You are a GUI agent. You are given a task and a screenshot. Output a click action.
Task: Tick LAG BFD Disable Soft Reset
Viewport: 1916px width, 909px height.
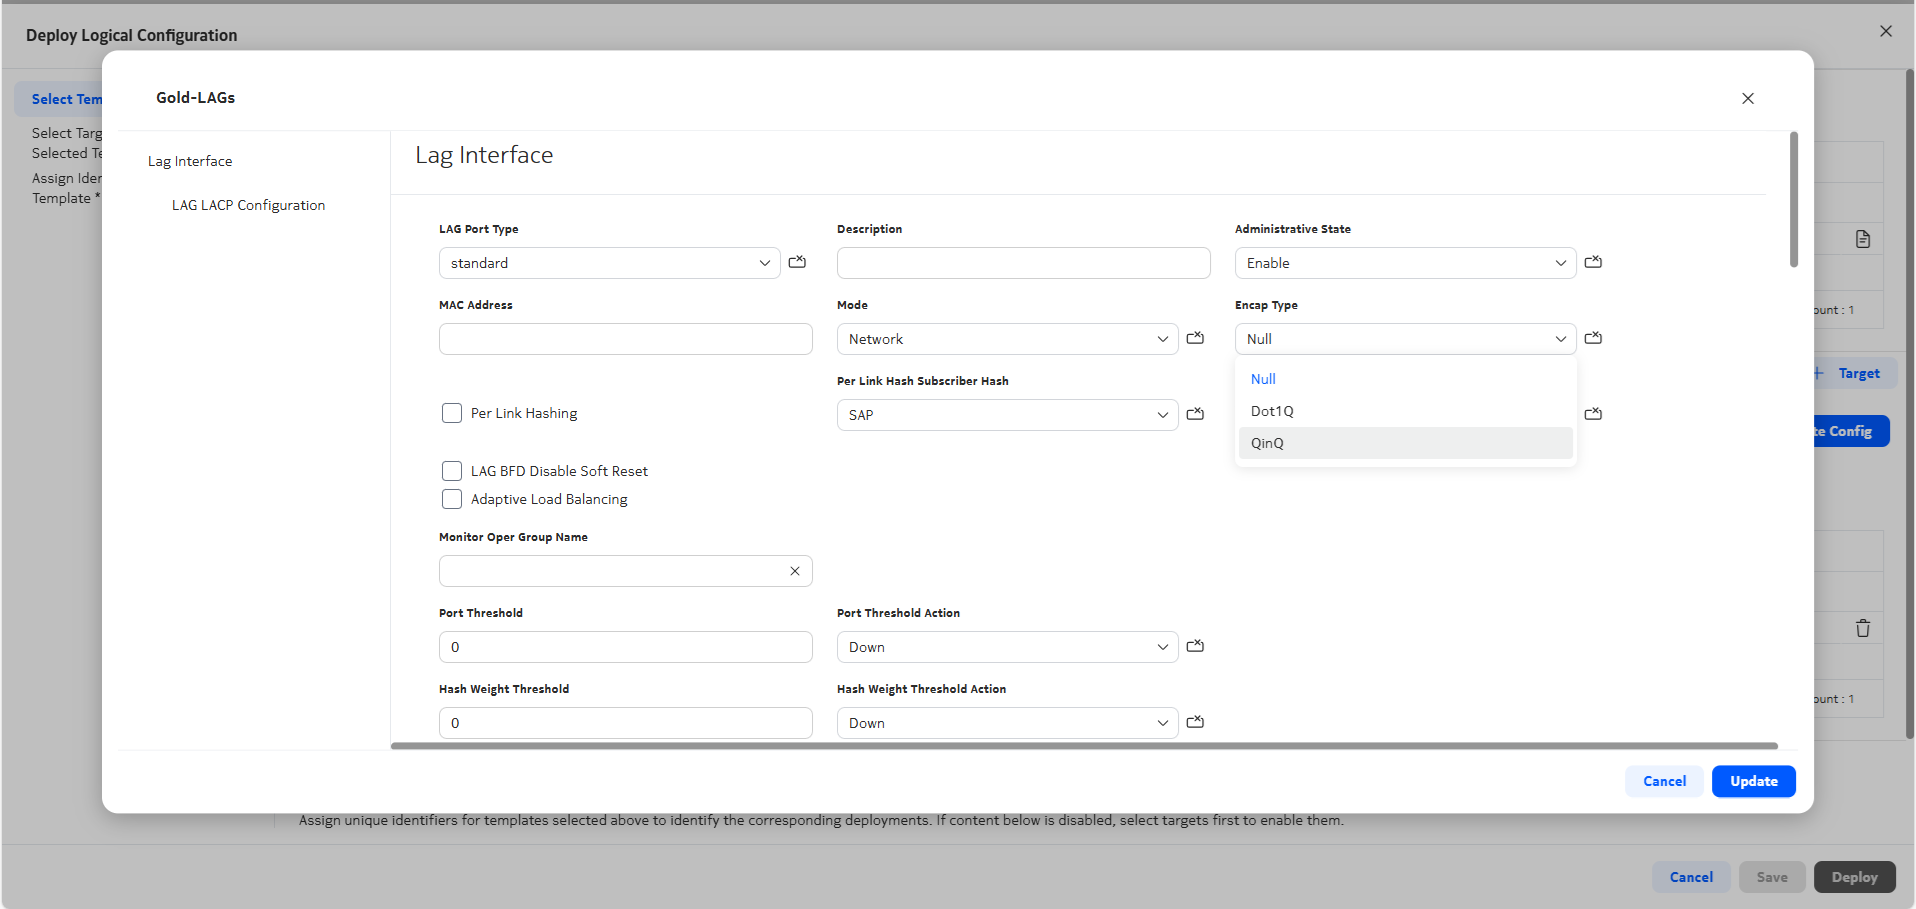pos(452,471)
